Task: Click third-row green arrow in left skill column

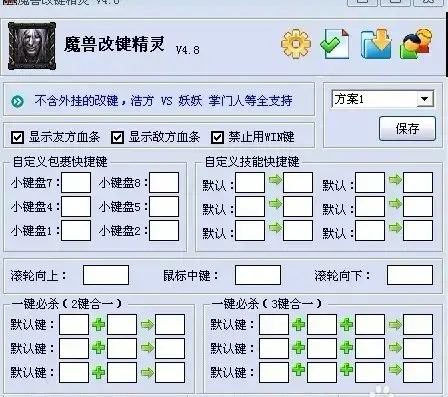Action: pos(275,228)
